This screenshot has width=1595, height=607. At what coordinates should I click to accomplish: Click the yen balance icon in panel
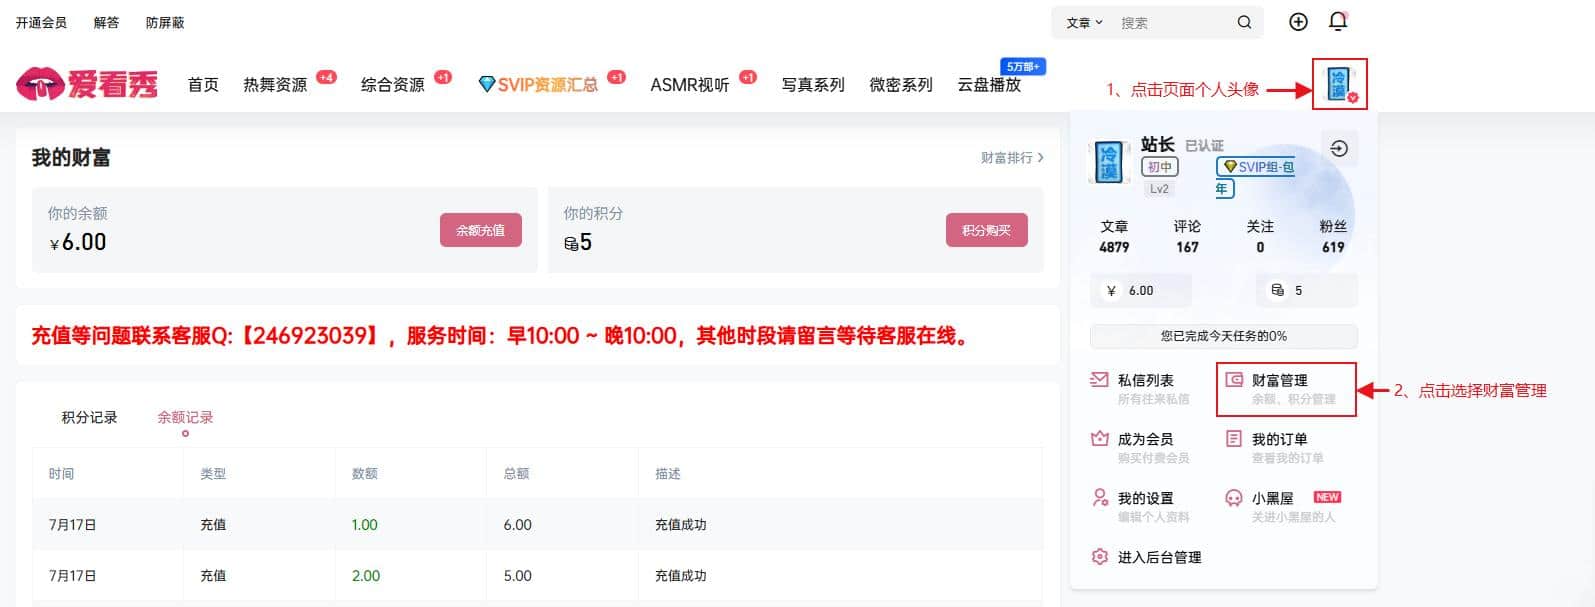(x=1111, y=291)
